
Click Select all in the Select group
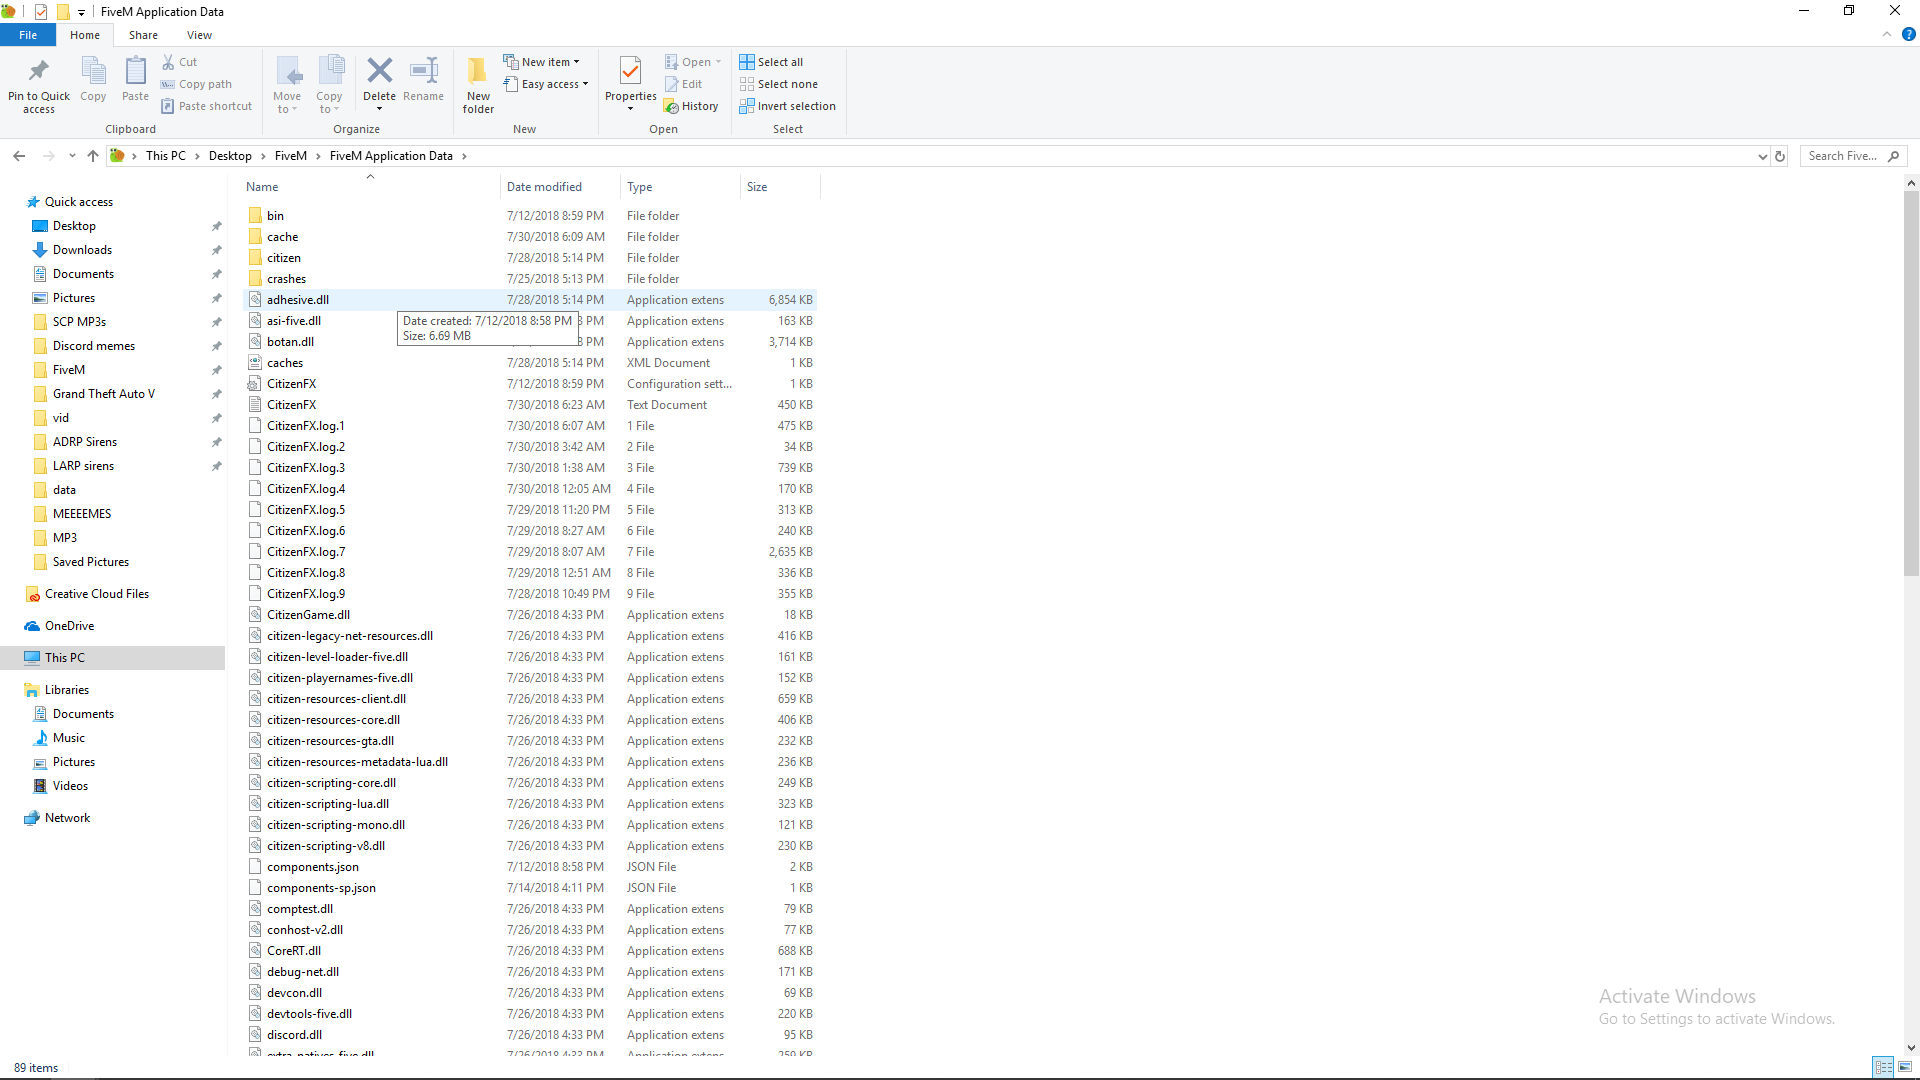pyautogui.click(x=771, y=62)
